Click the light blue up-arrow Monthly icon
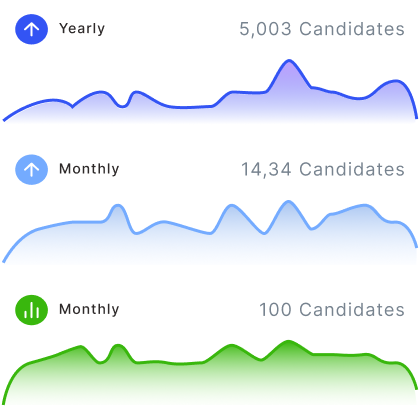 [x=31, y=170]
